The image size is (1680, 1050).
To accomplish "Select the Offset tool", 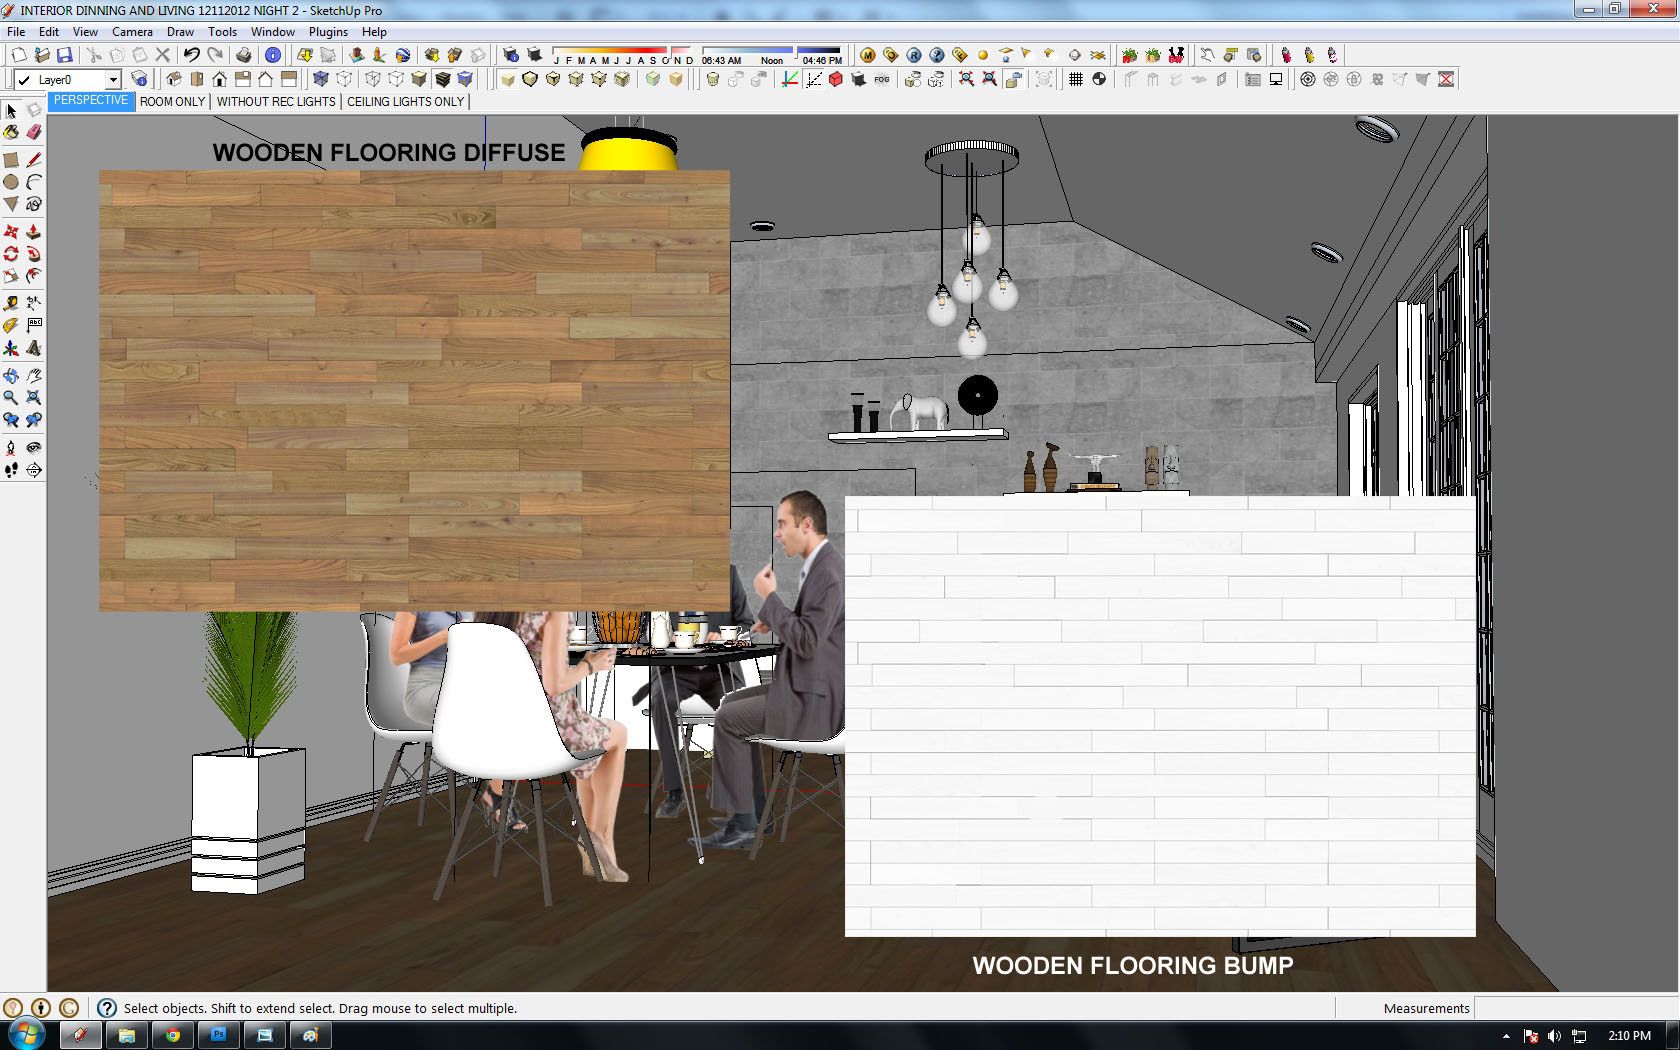I will [34, 276].
